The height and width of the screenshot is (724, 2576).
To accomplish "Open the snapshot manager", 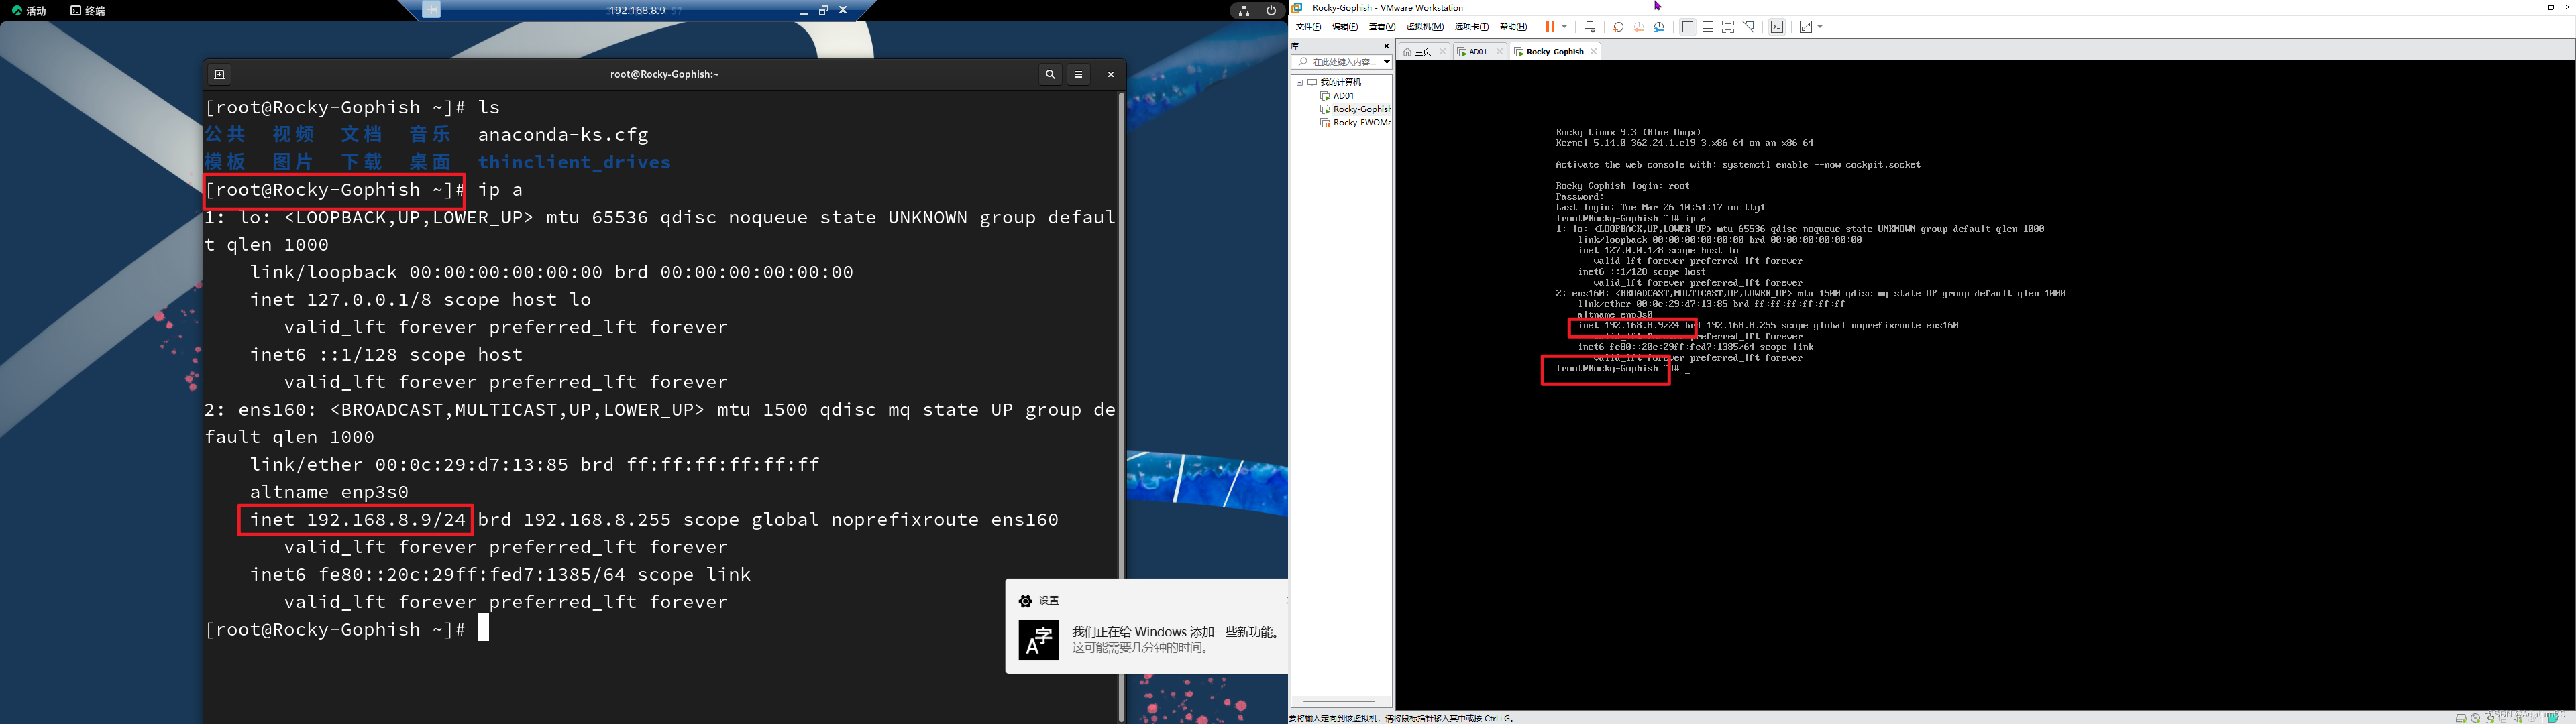I will point(1660,27).
